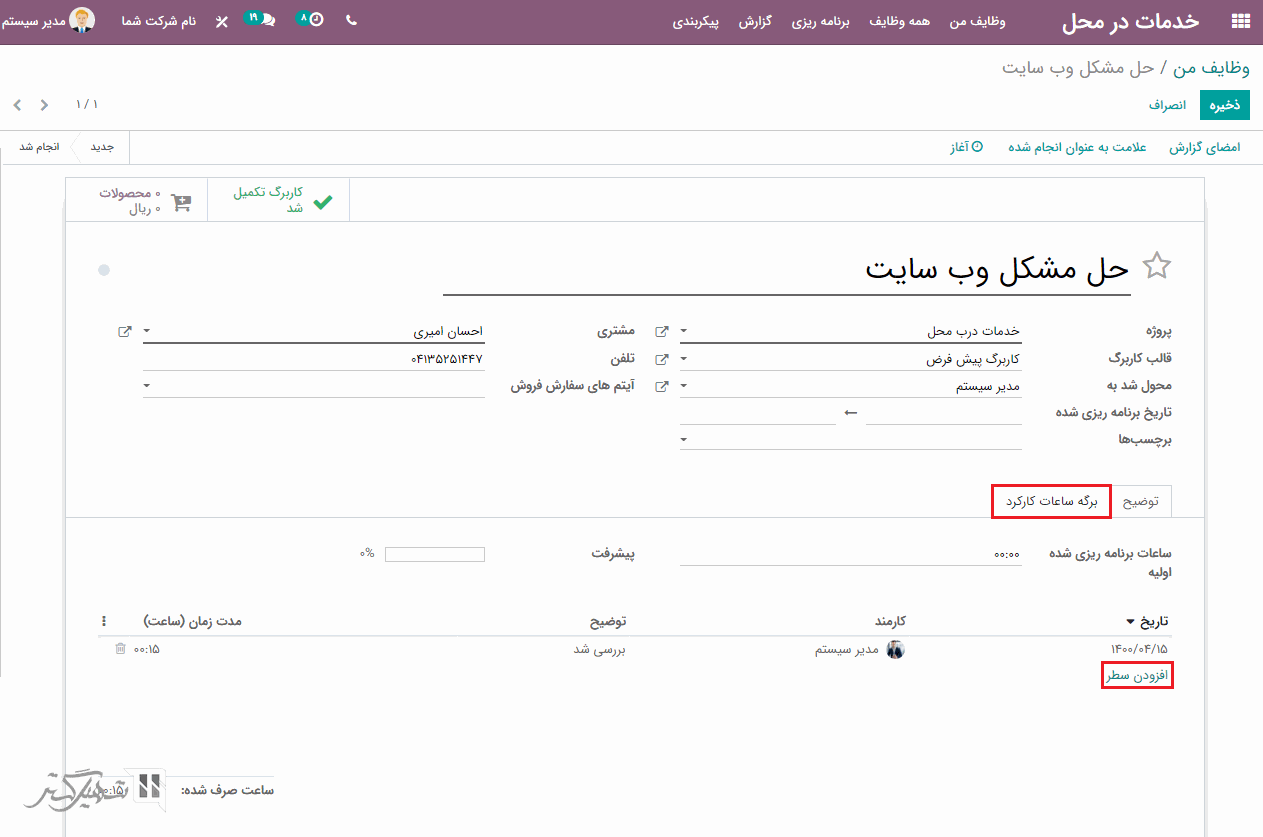Viewport: 1263px width, 837px height.
Task: Toggle the kanban state grey circle
Action: [x=104, y=270]
